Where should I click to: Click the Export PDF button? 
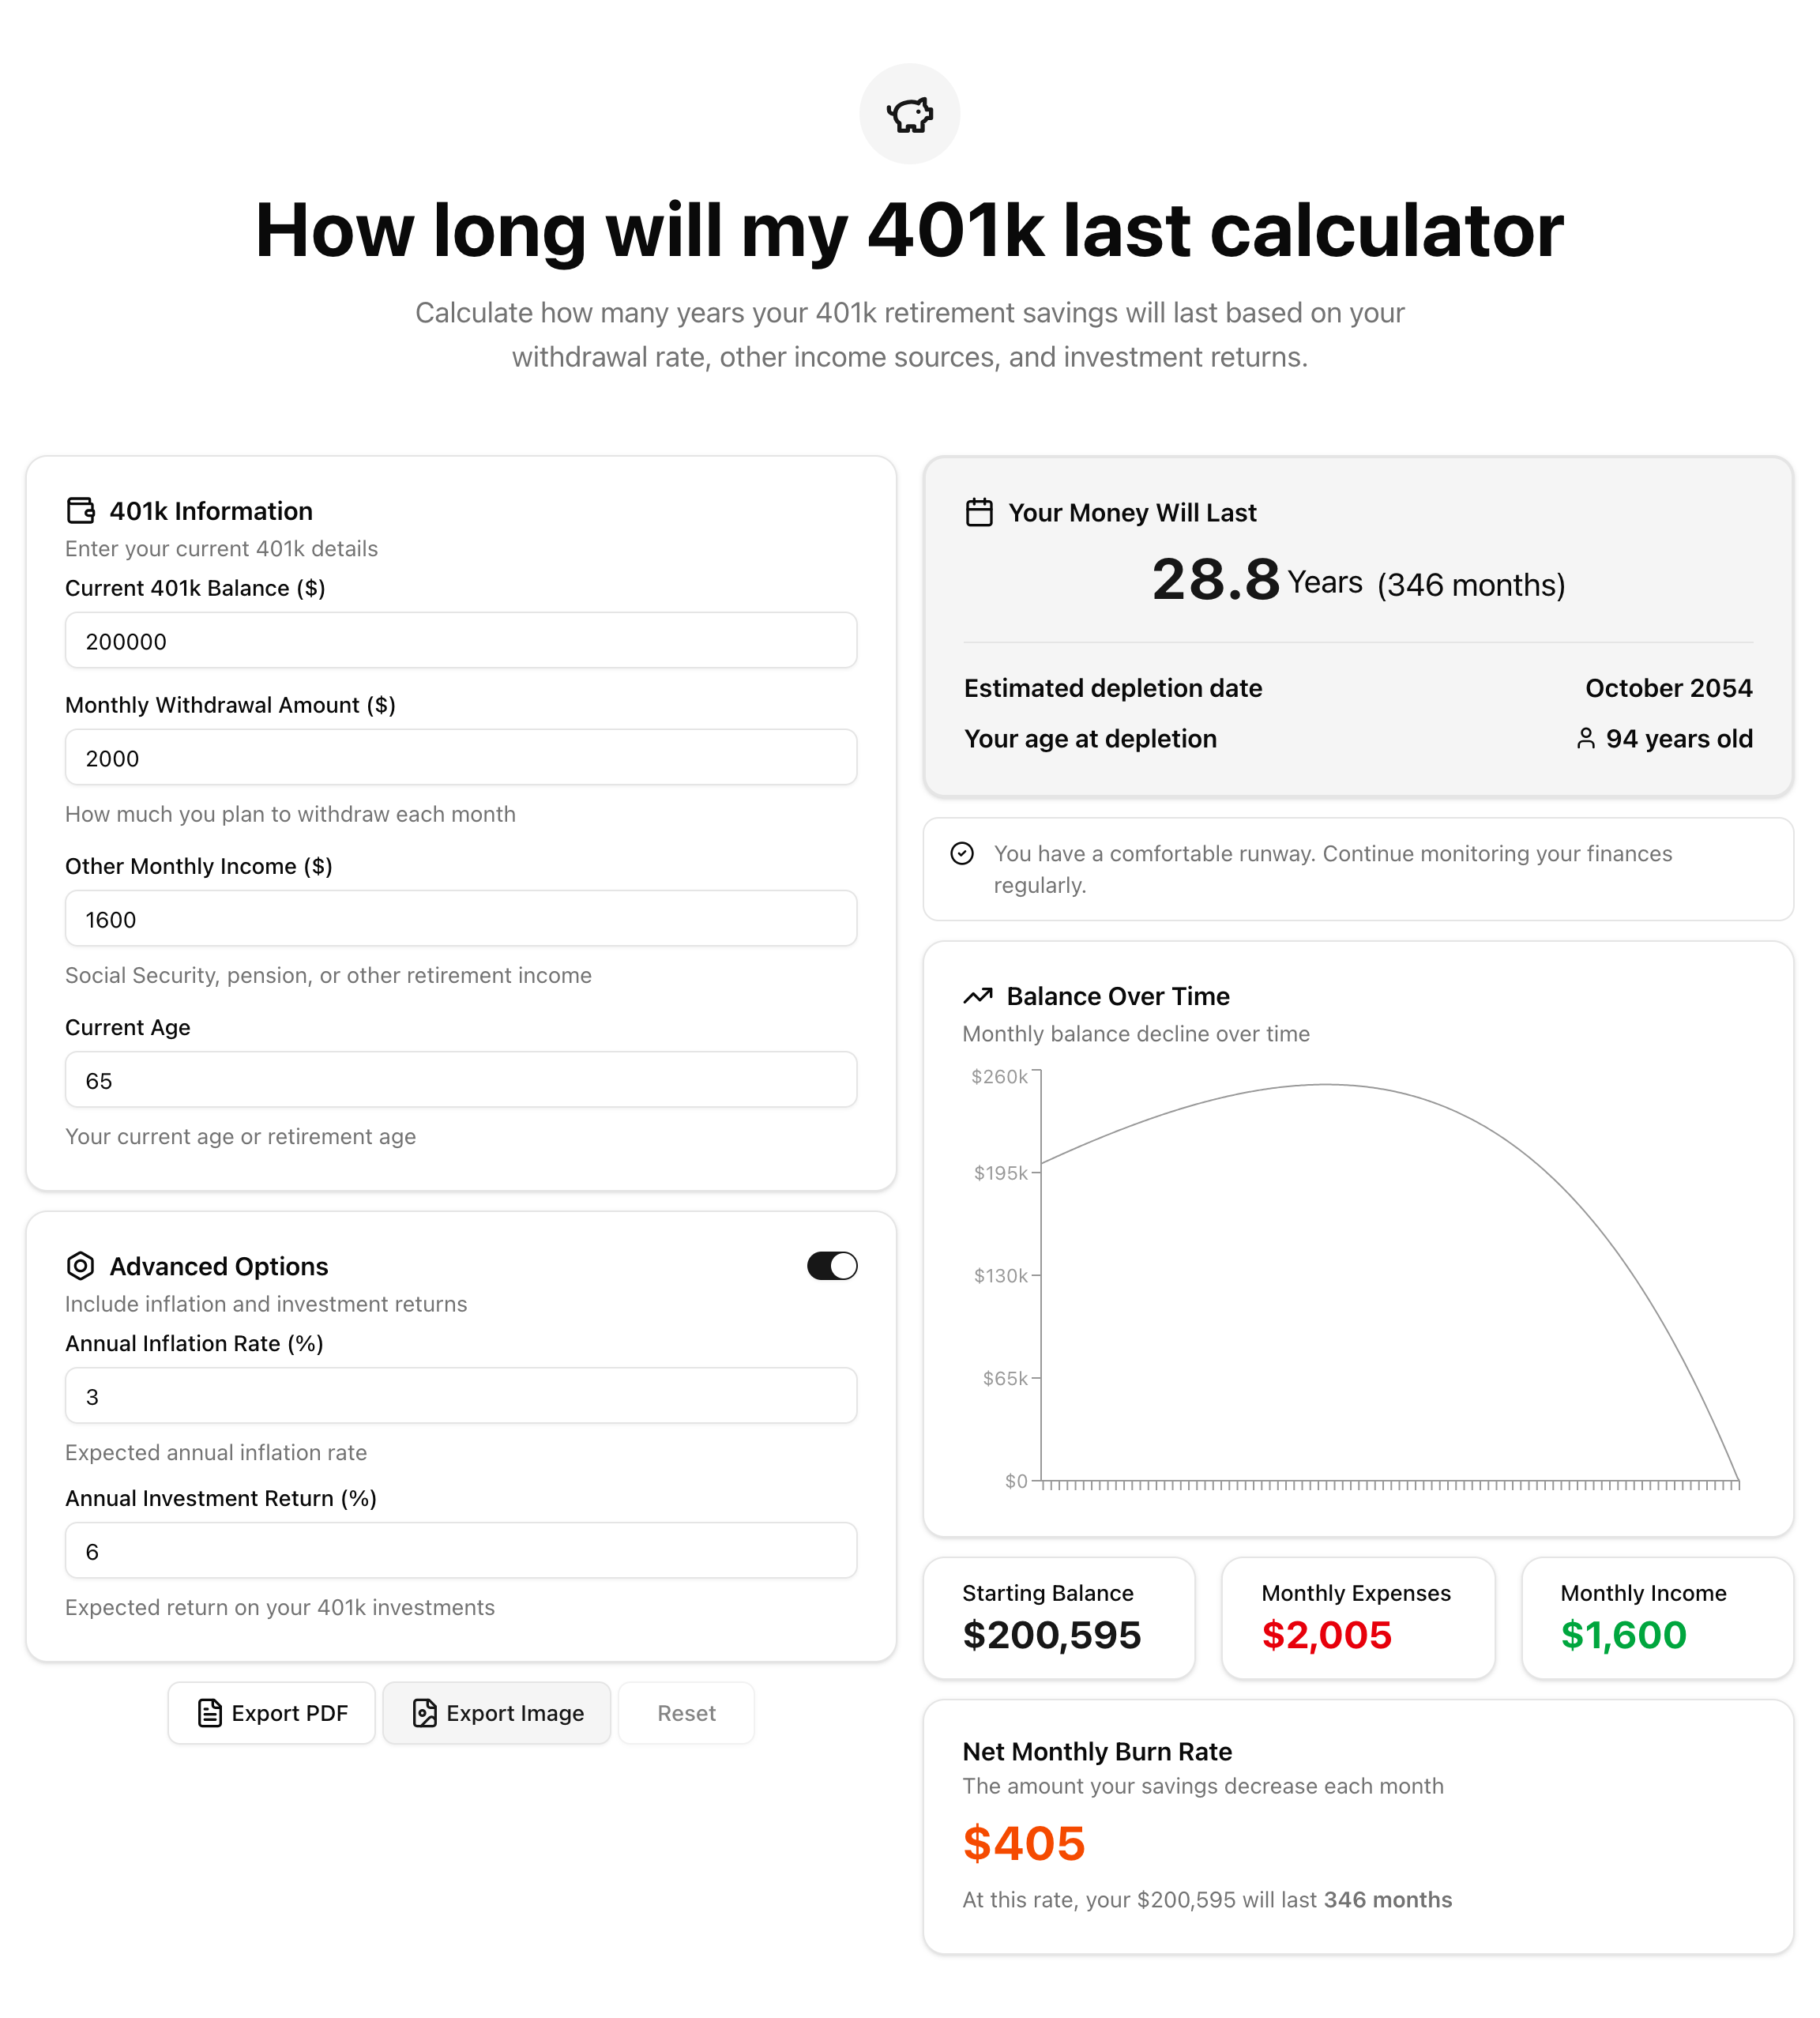pos(271,1713)
